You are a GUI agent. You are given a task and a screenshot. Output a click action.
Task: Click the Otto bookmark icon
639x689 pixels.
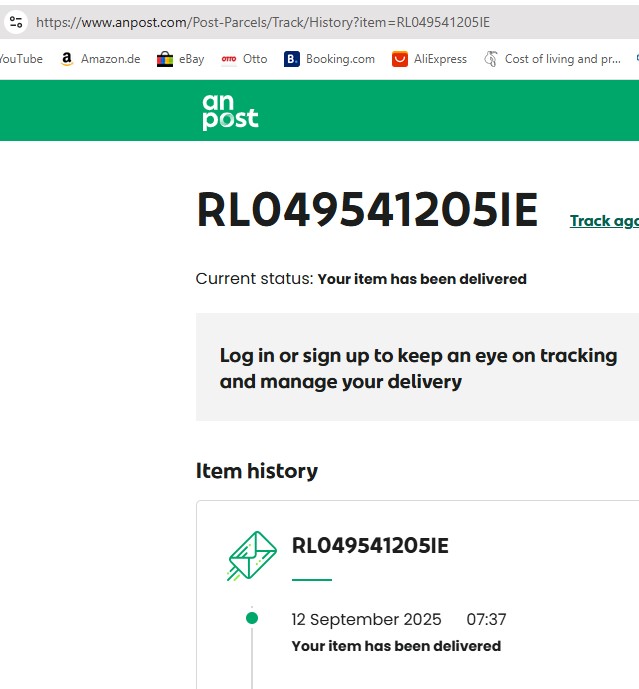[229, 59]
